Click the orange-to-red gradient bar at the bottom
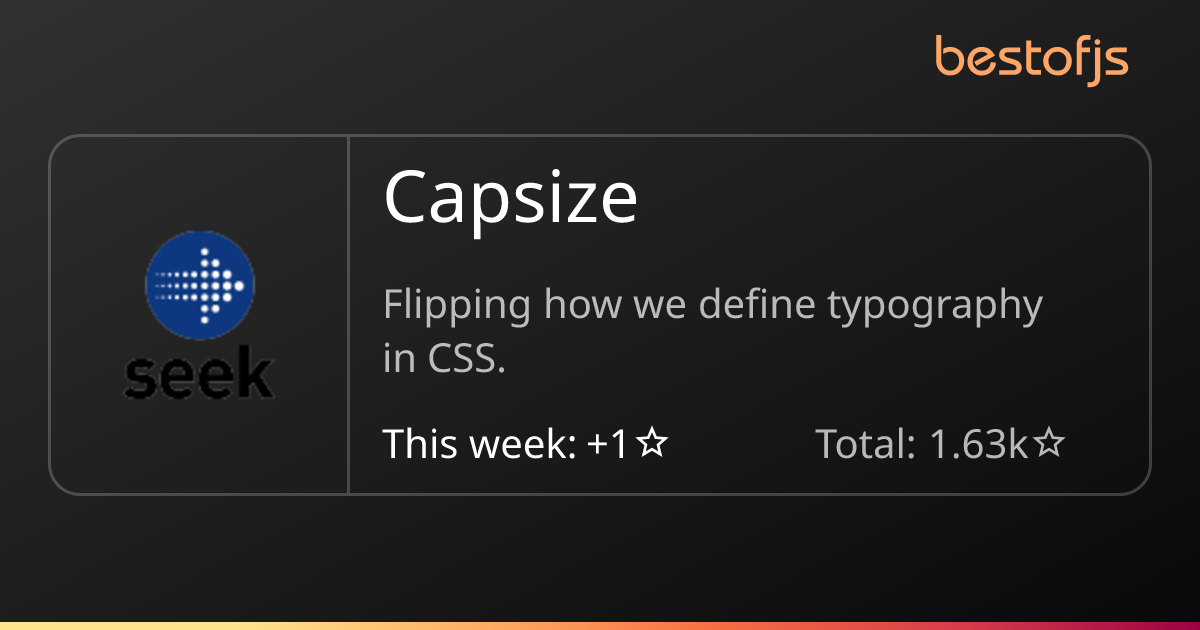Screen dimensions: 1200x630 pos(600,625)
